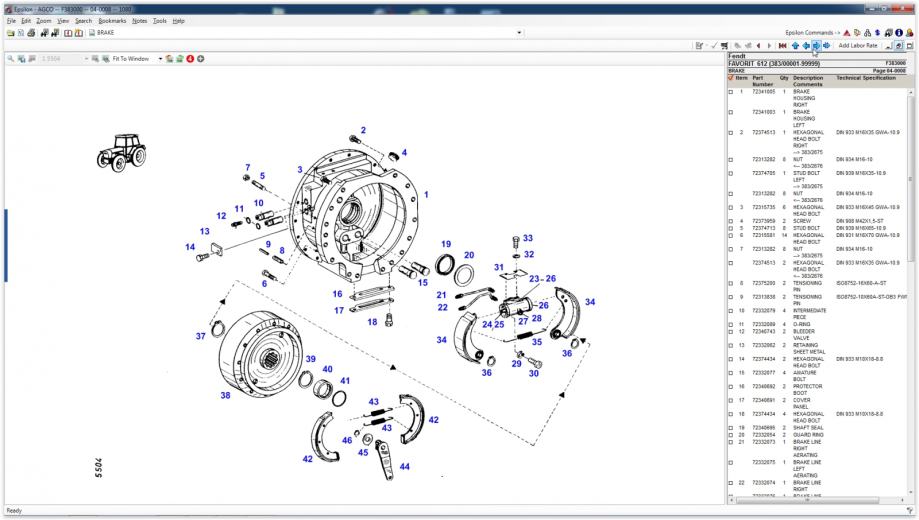Click the blue double-headed arrow icon
This screenshot has height=520, width=919.
pyautogui.click(x=826, y=46)
